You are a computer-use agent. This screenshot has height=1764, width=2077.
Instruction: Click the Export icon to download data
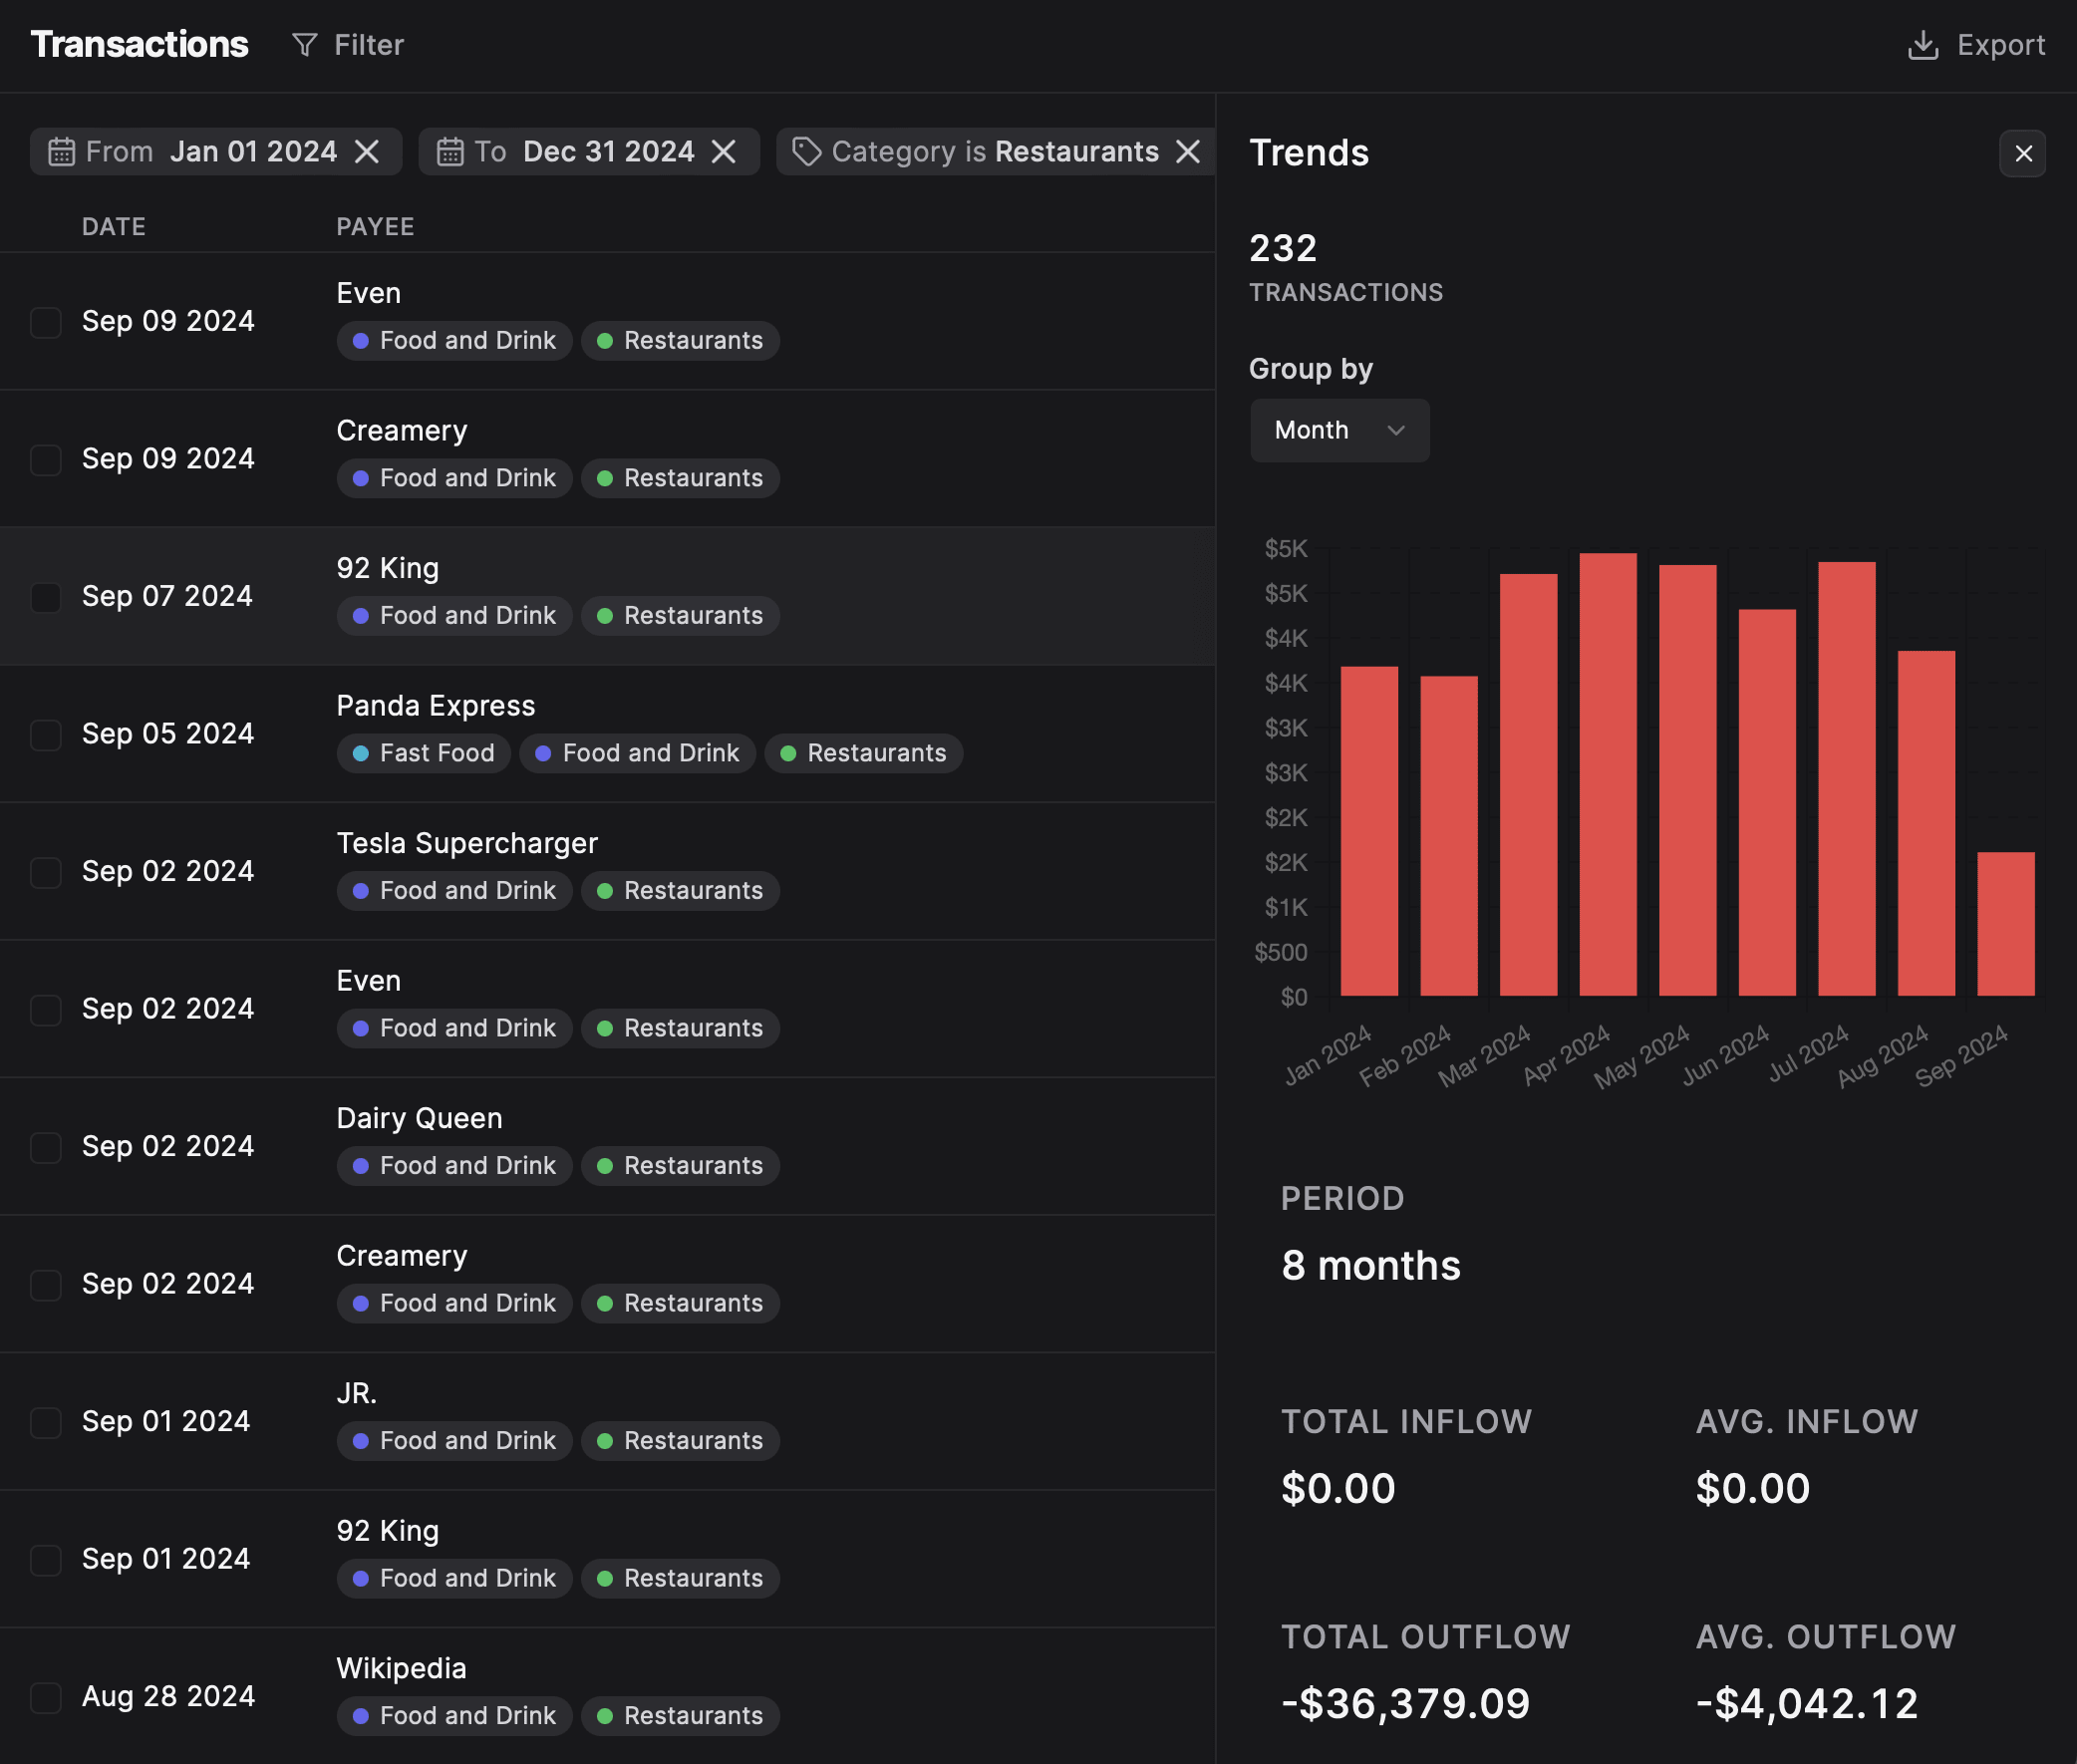tap(1923, 44)
